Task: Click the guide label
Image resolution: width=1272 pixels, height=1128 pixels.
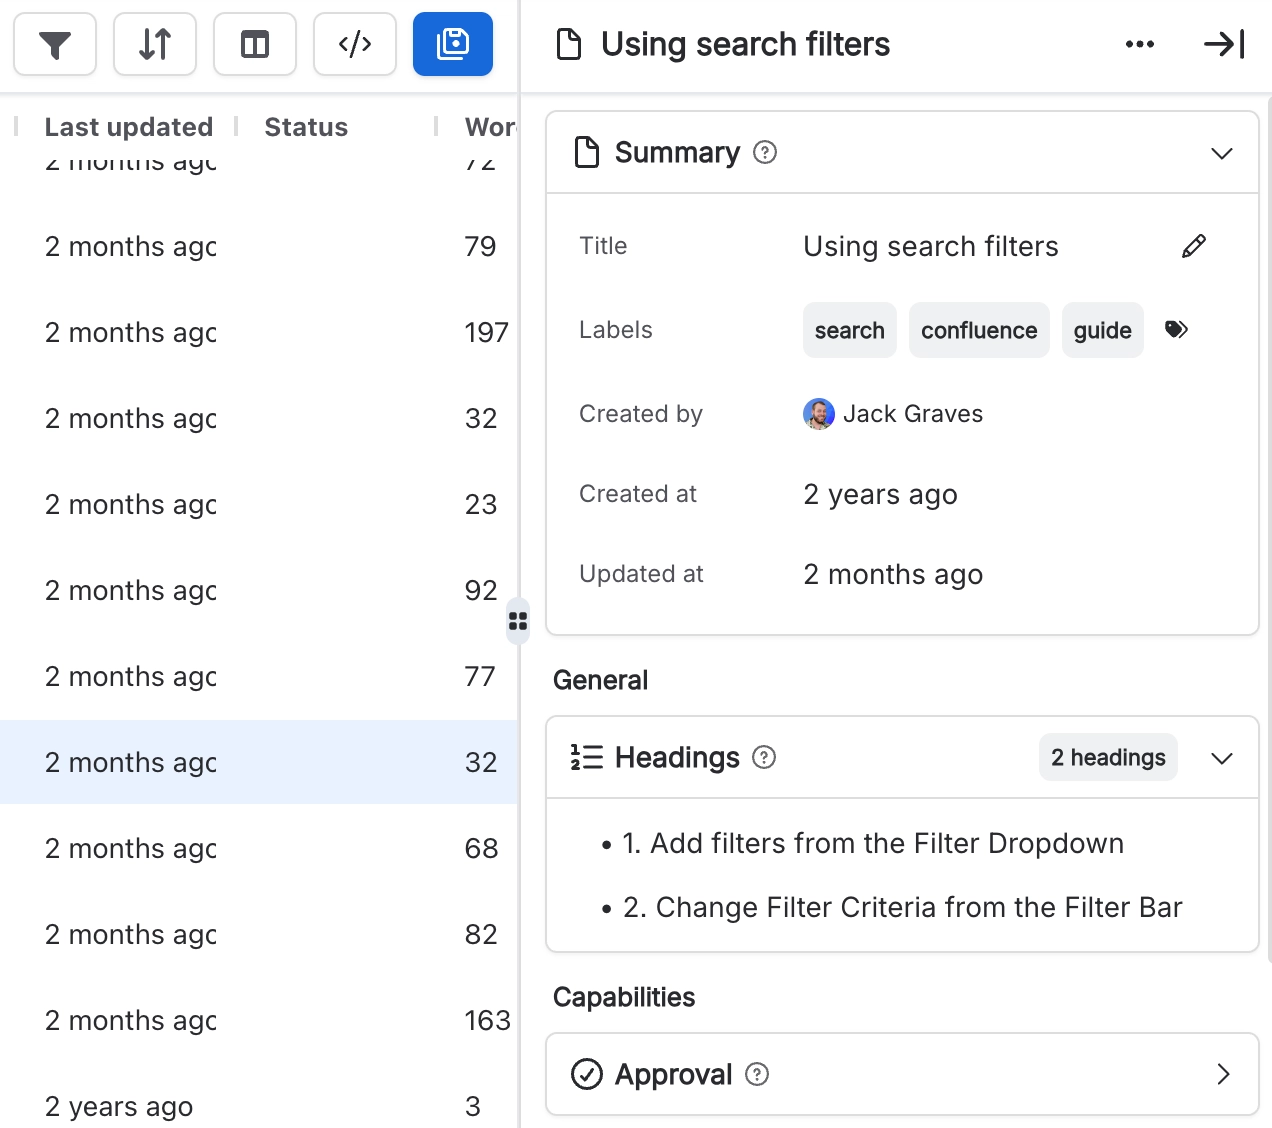Action: [1103, 330]
